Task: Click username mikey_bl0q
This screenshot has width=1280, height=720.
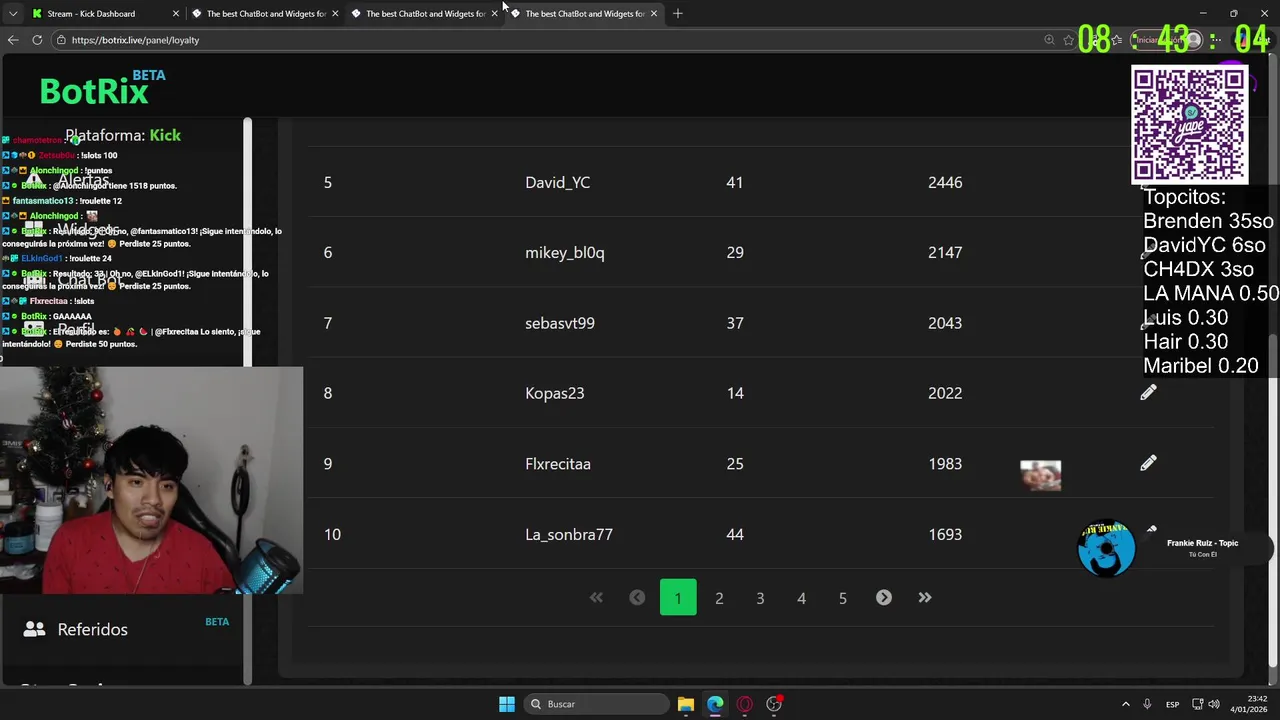Action: pyautogui.click(x=565, y=253)
